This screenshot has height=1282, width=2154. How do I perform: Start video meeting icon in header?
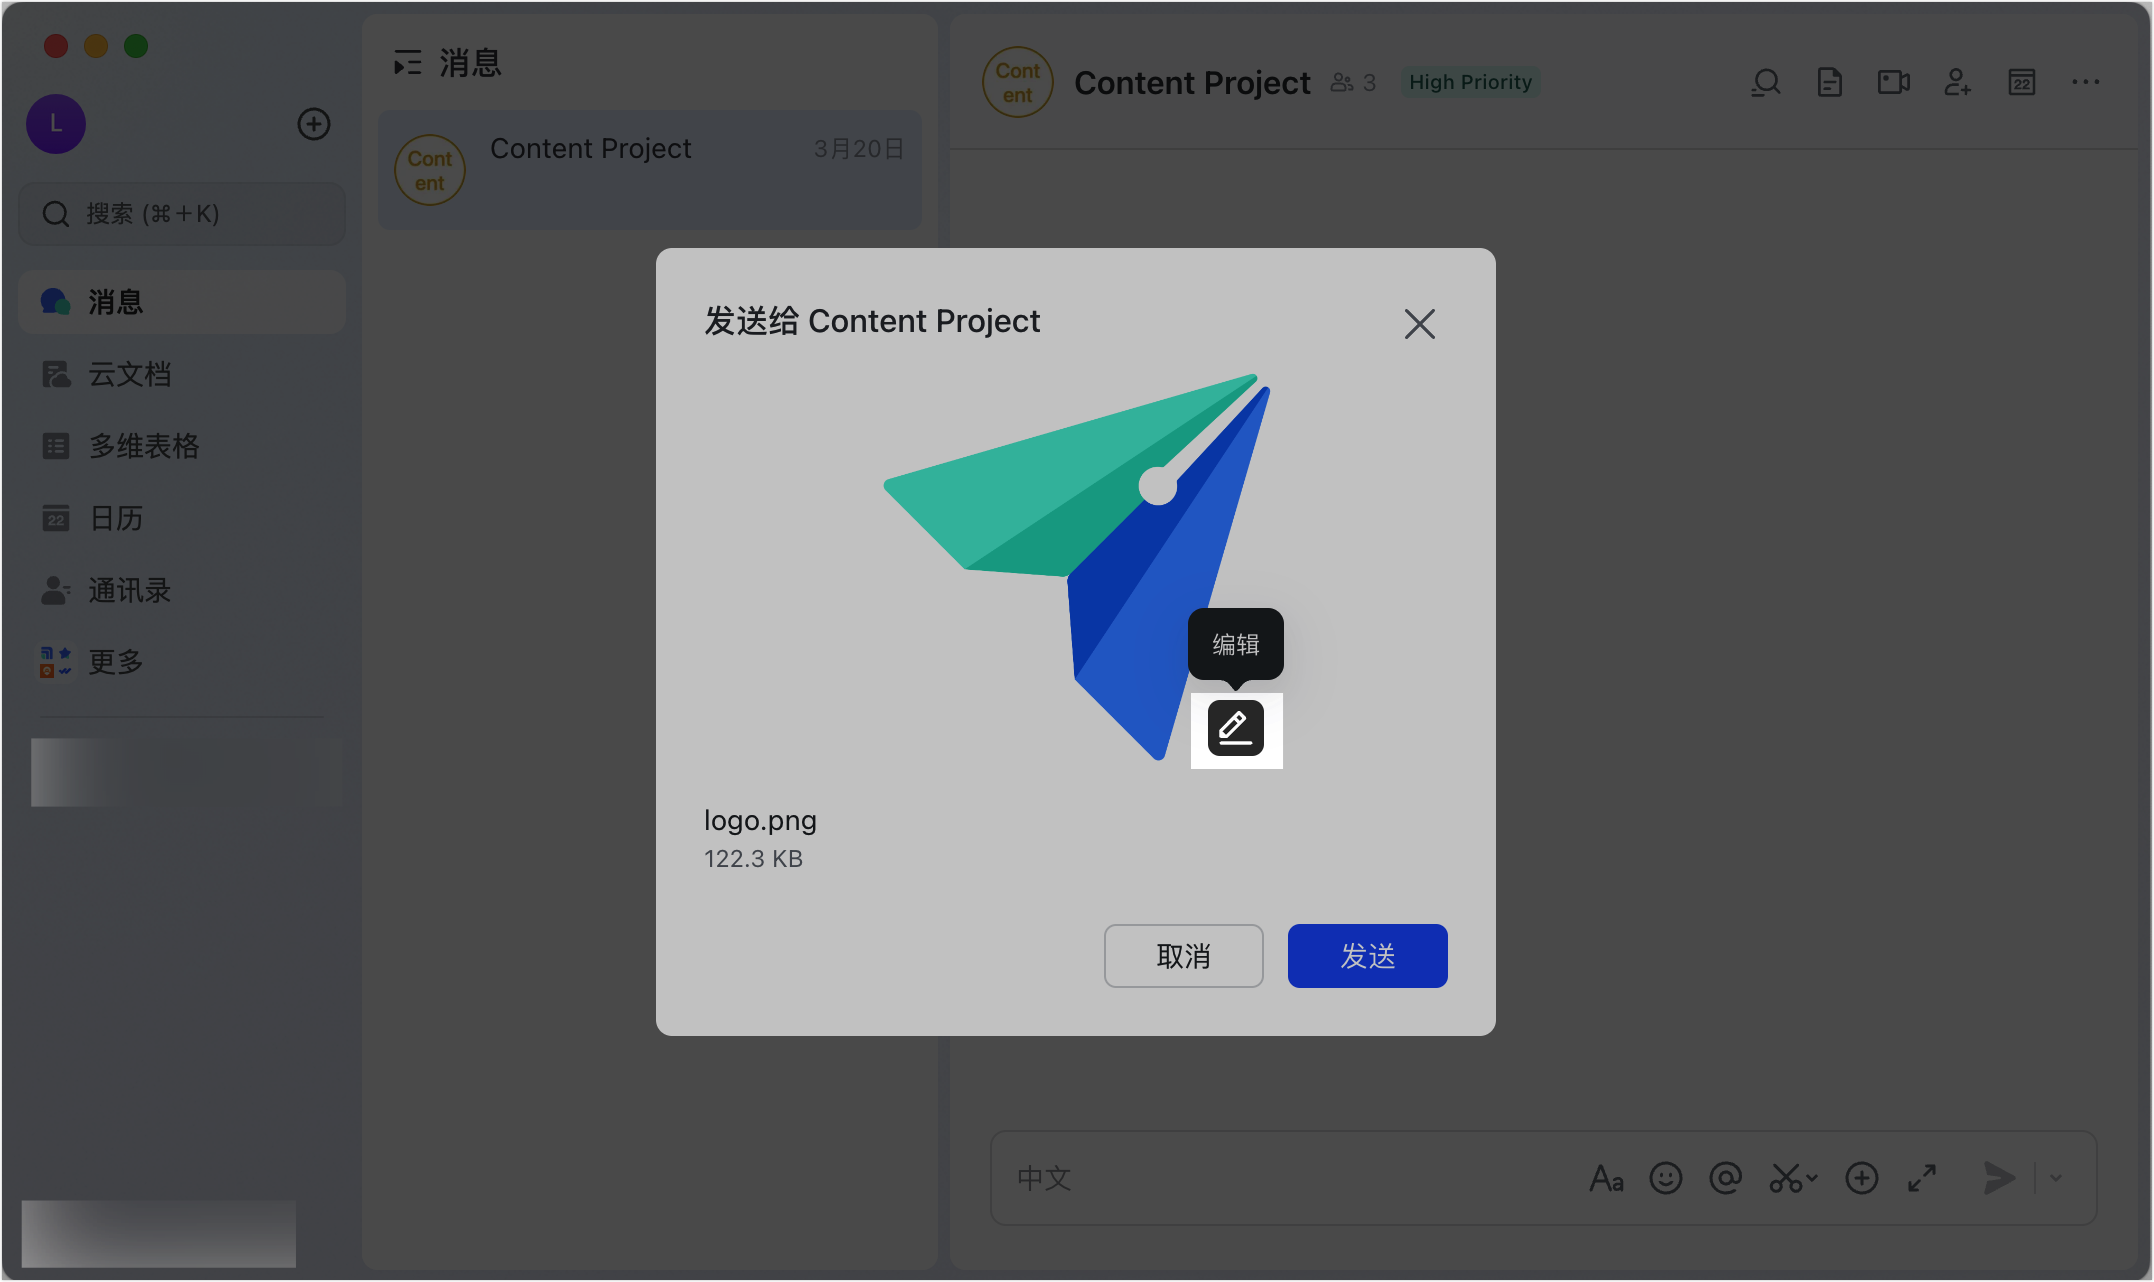click(x=1893, y=82)
